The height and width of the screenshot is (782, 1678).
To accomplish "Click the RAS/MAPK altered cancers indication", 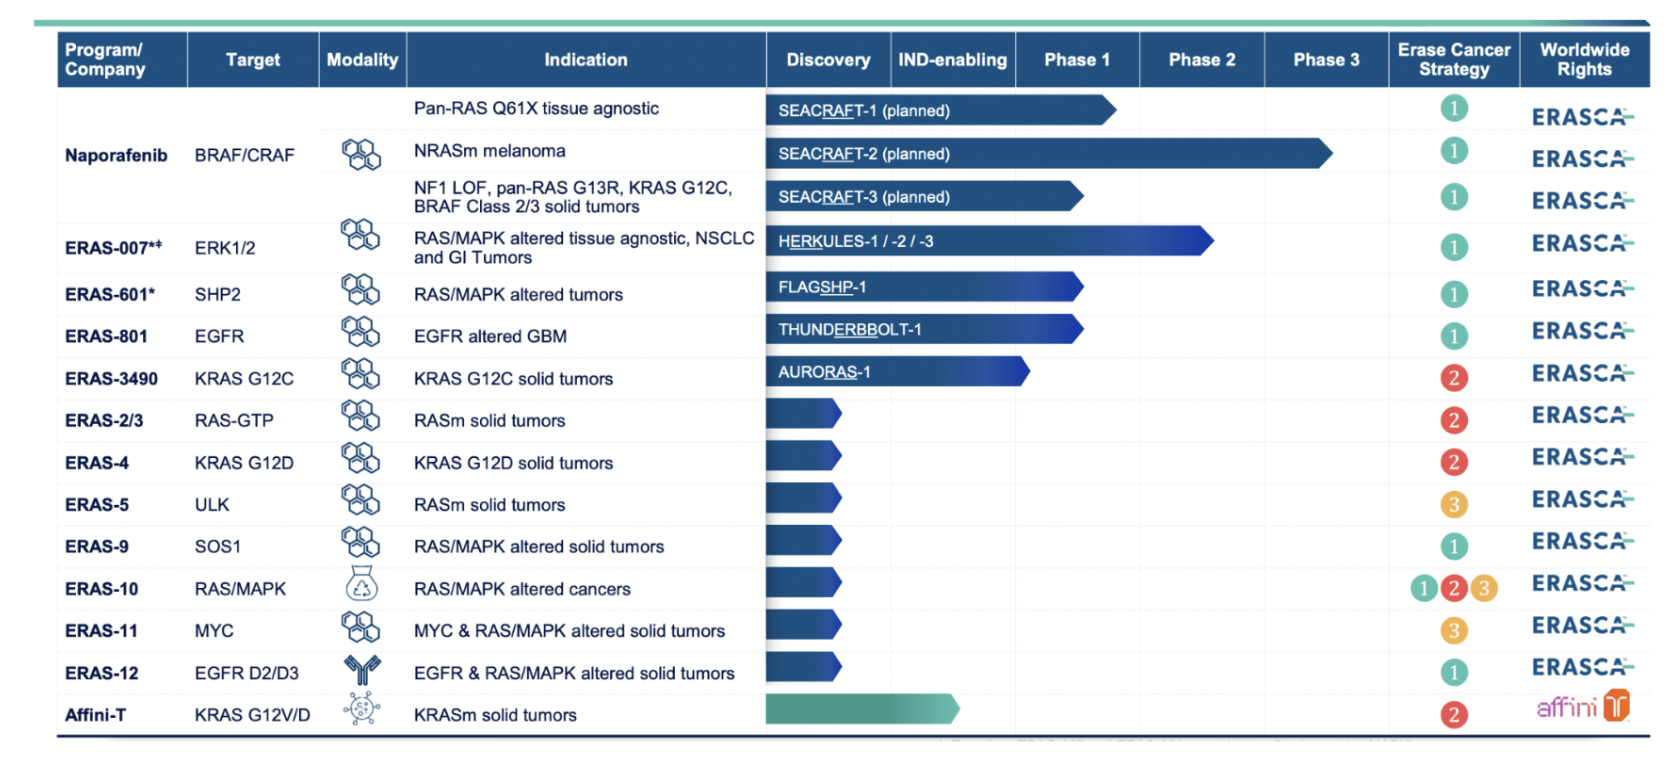I will (522, 589).
